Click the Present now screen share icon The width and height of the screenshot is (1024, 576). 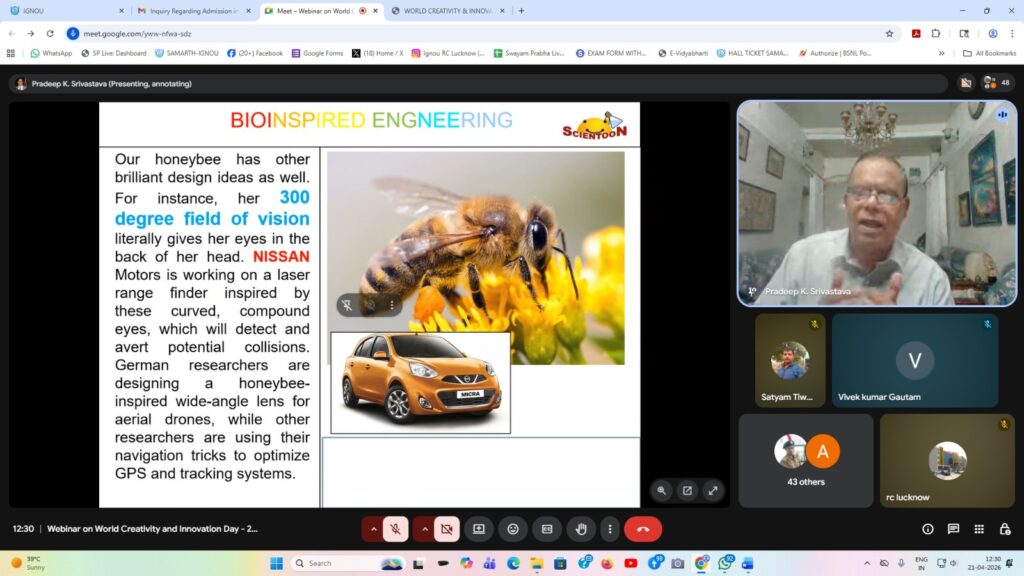point(479,529)
